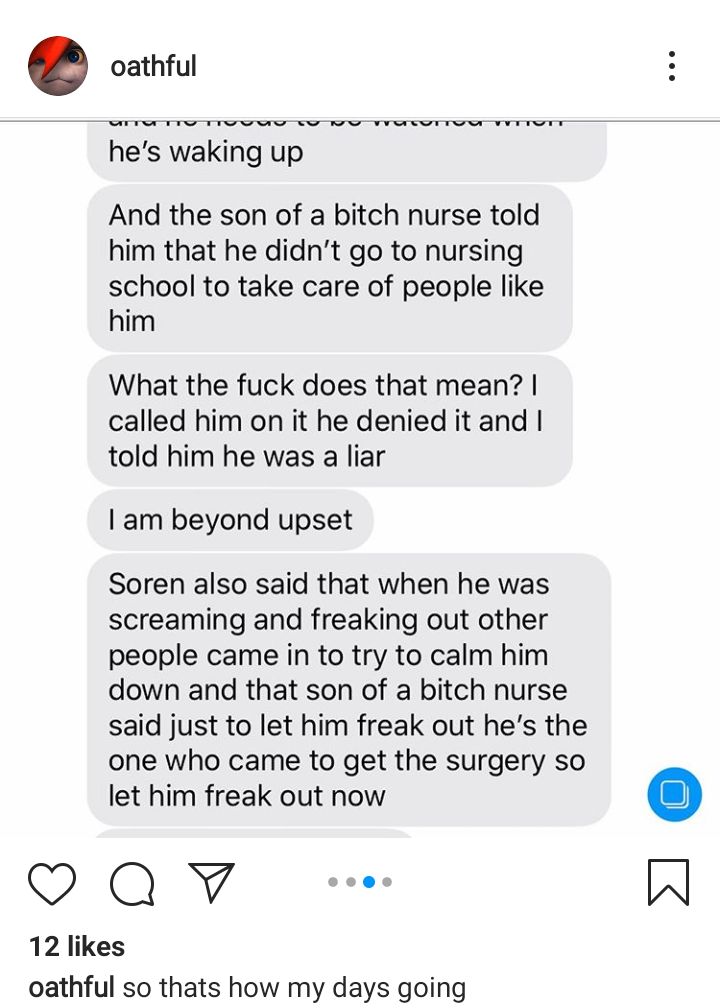Select the active third carousel dot
The width and height of the screenshot is (720, 1008).
(x=369, y=882)
